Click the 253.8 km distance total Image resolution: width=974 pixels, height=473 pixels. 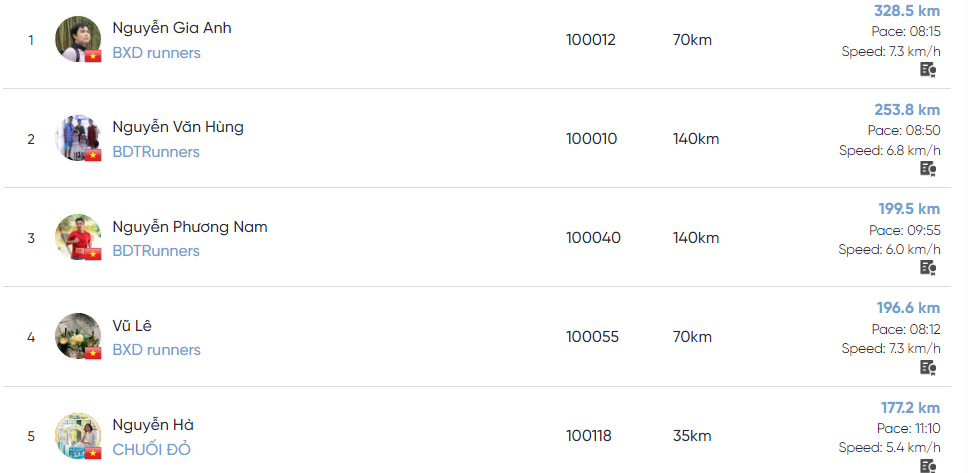907,110
